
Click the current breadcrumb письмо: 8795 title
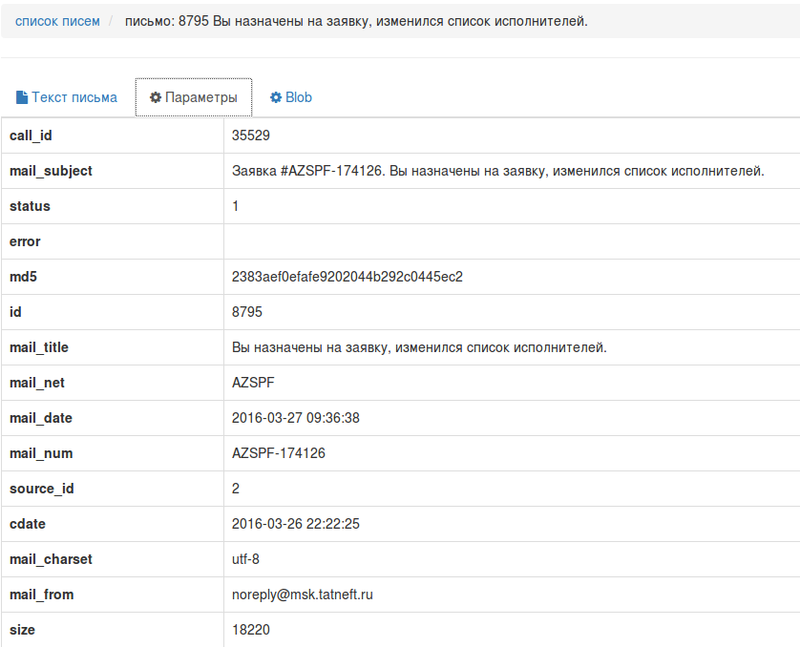click(x=356, y=21)
